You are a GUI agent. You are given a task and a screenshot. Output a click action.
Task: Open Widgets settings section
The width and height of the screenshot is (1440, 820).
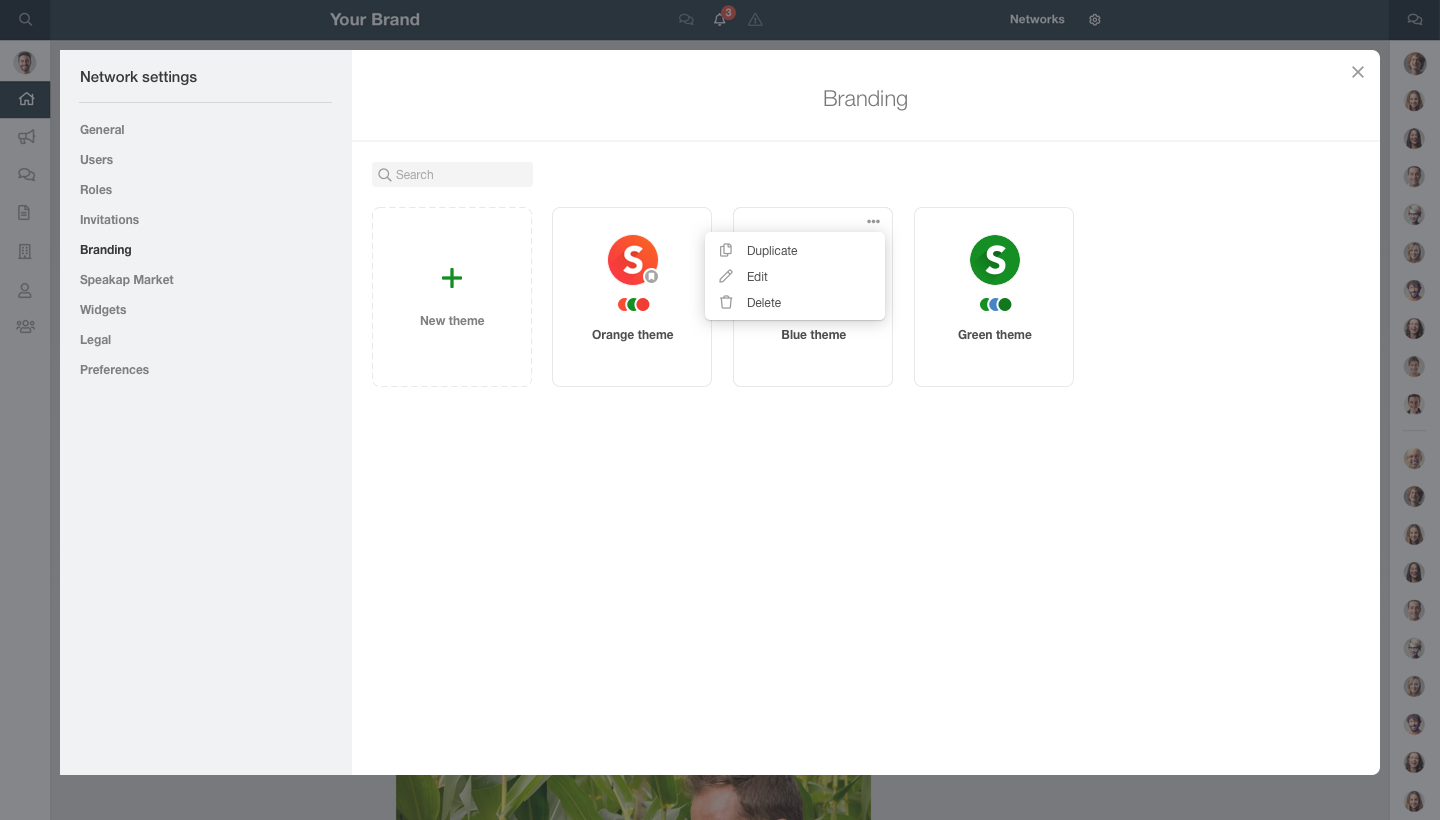[x=103, y=310]
